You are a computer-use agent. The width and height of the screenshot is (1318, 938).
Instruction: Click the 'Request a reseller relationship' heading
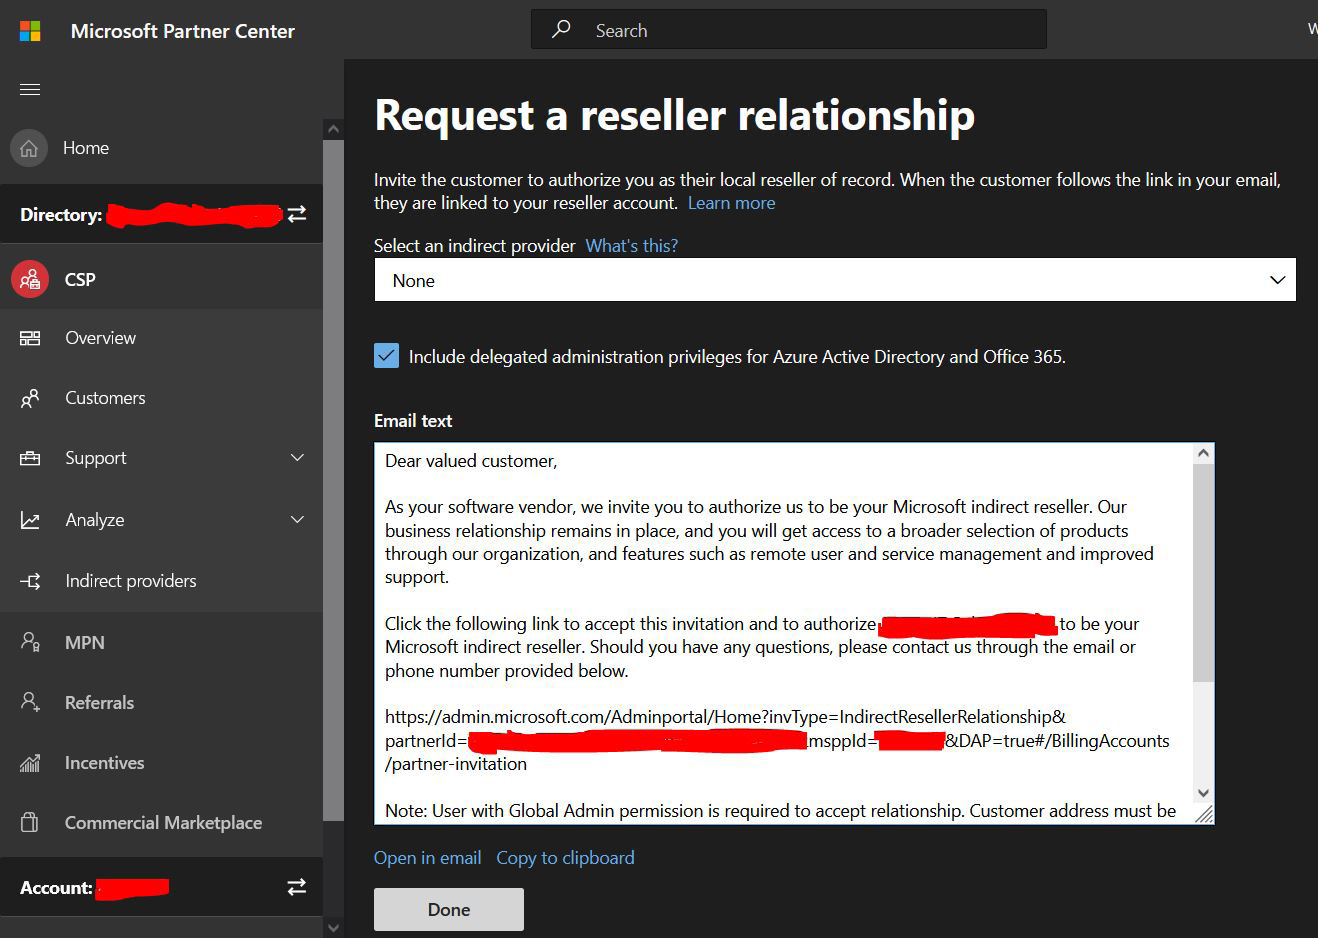tap(674, 115)
